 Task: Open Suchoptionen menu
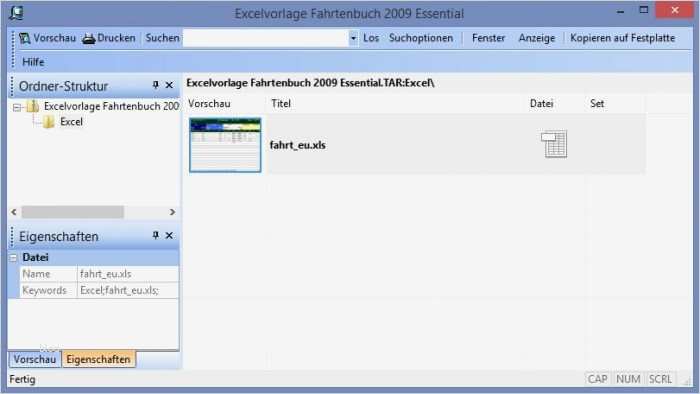(x=421, y=38)
